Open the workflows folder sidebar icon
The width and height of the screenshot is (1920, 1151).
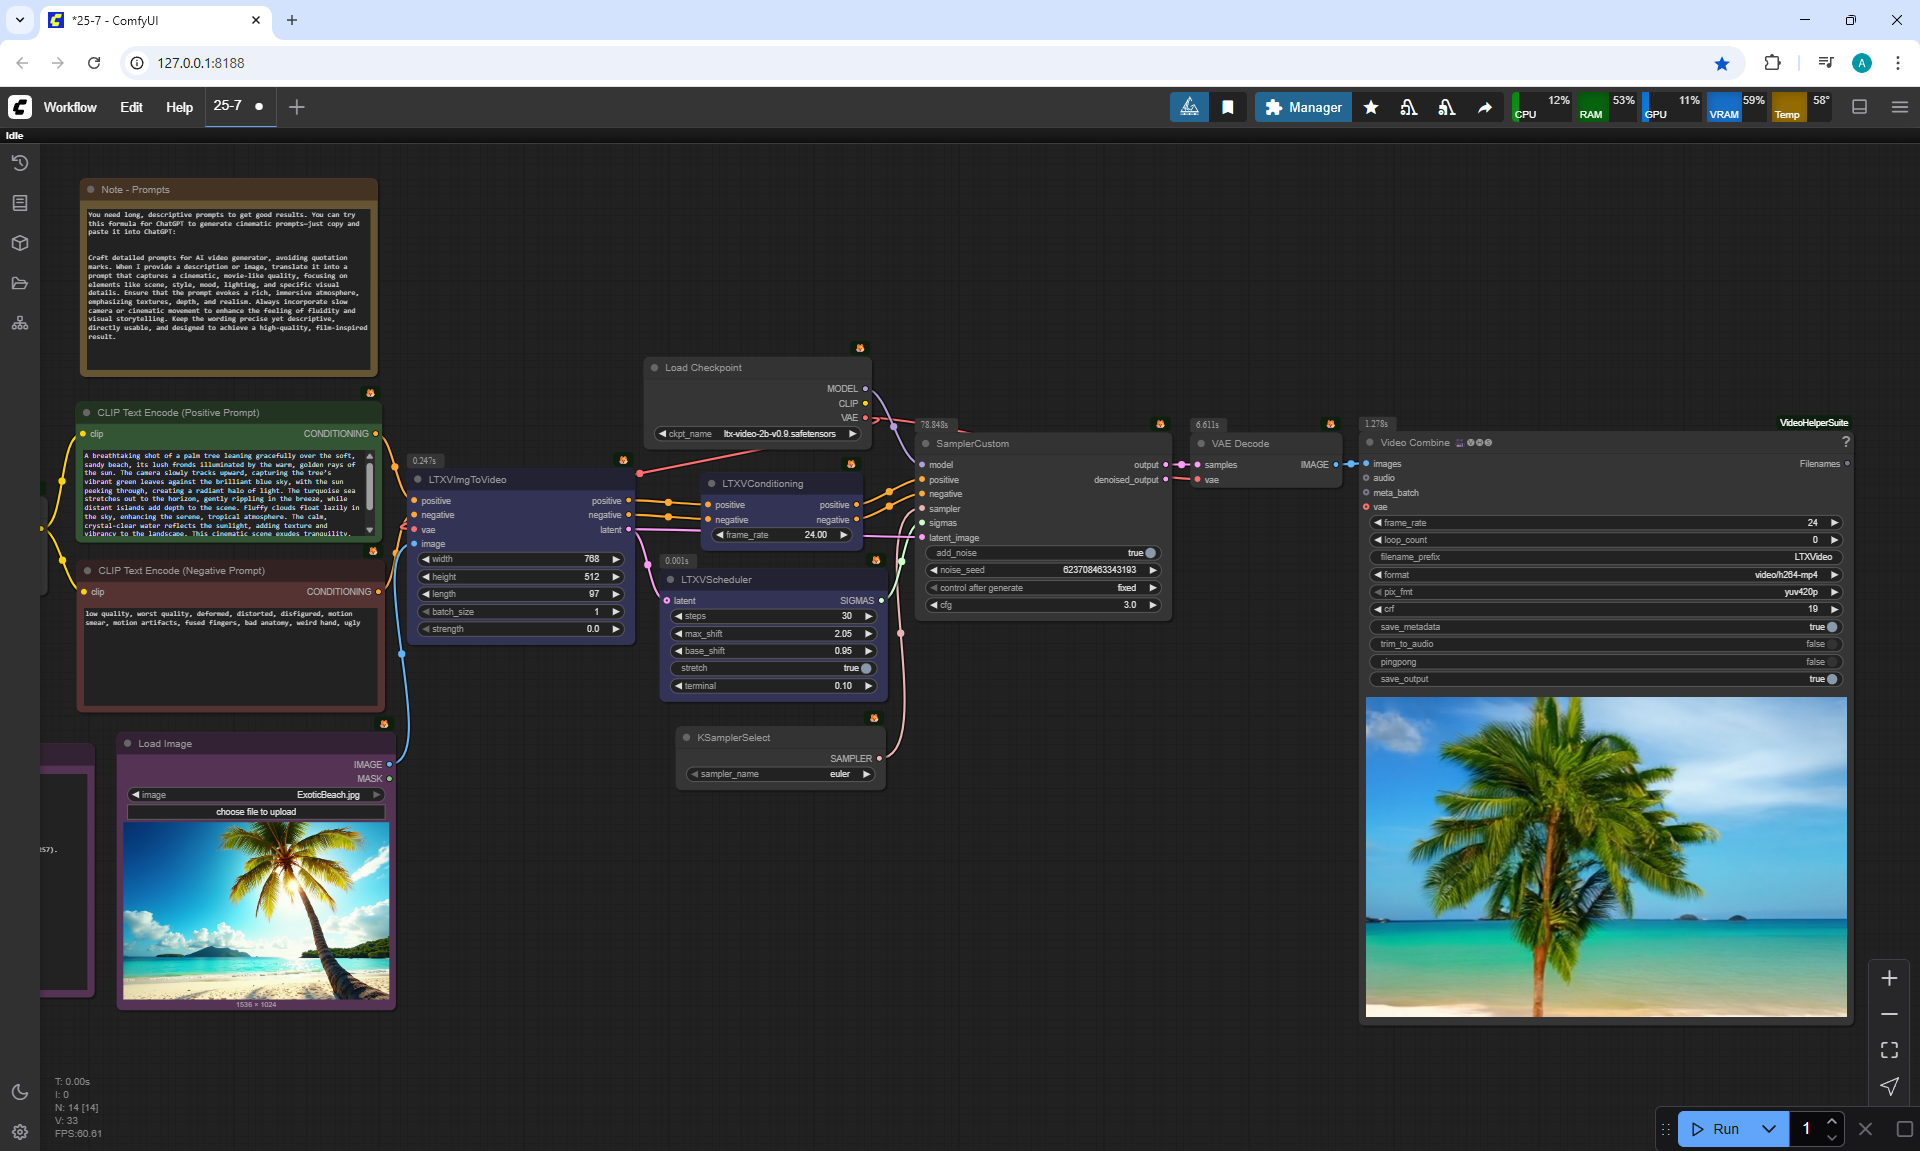point(19,283)
